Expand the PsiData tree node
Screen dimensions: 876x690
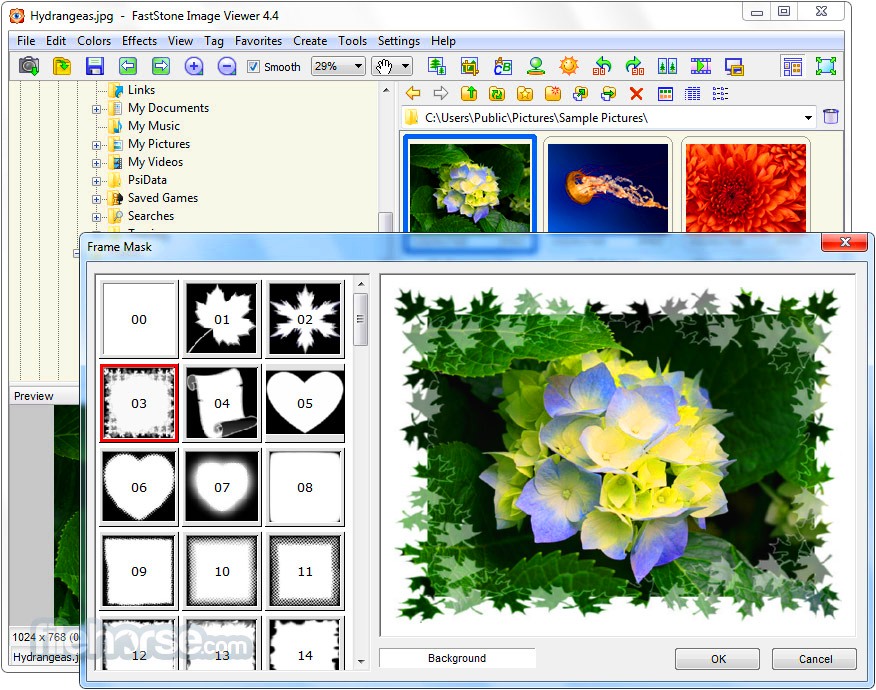click(x=96, y=181)
